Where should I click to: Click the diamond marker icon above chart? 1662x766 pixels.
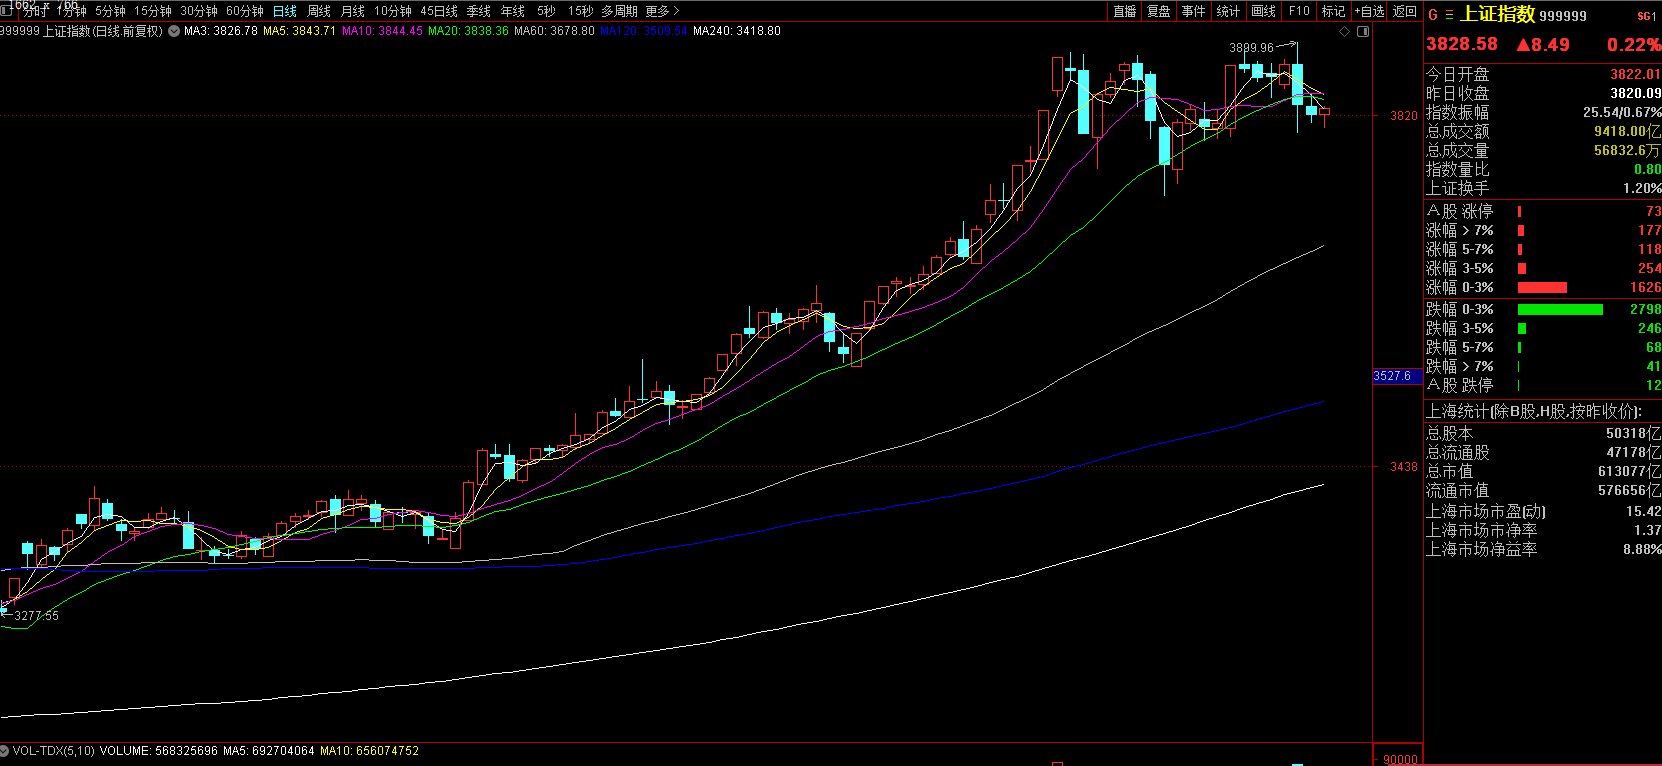1345,32
